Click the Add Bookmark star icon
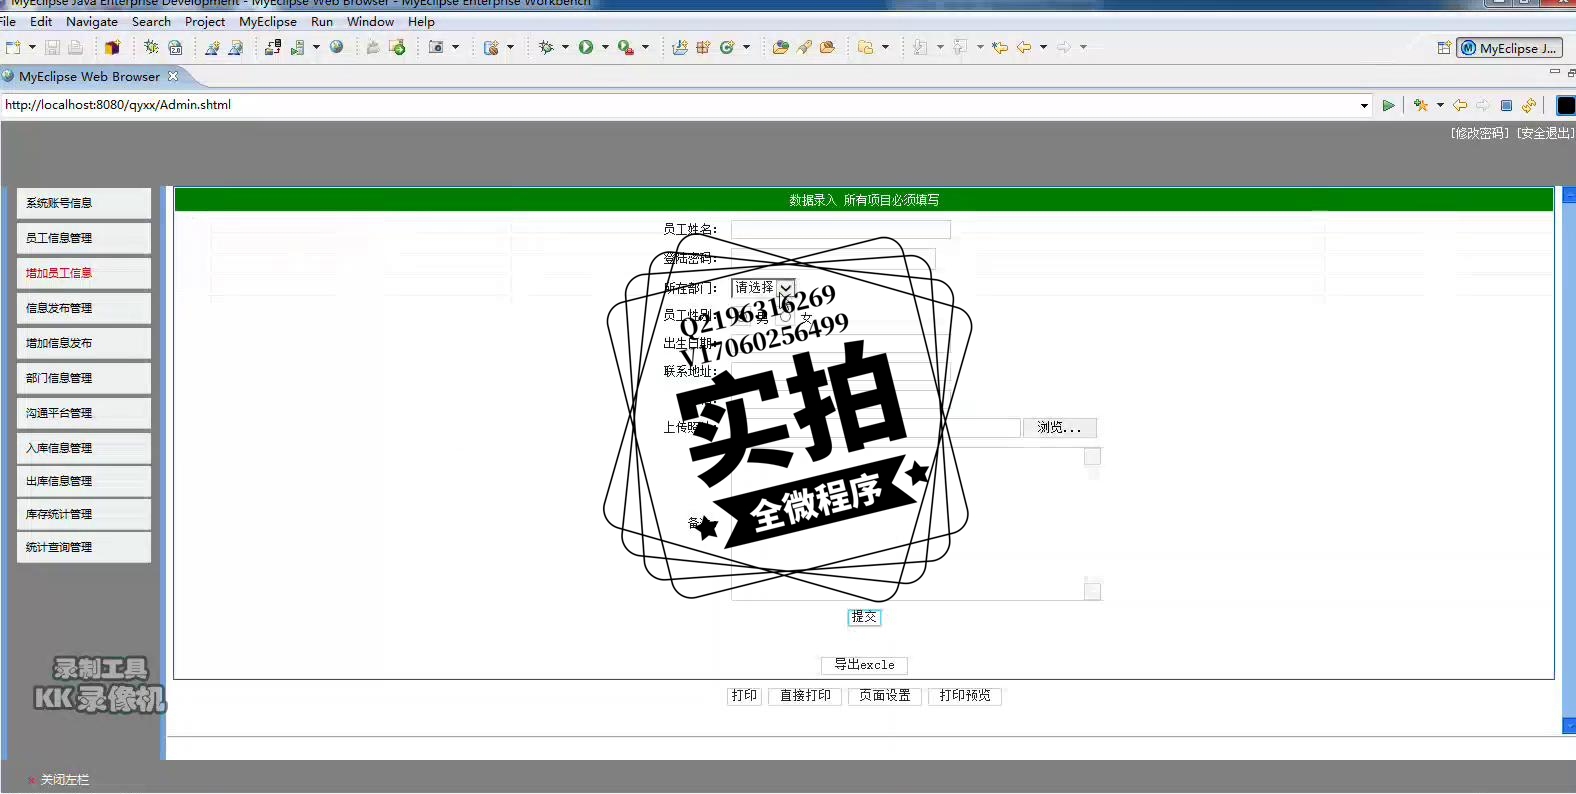This screenshot has height=794, width=1576. coord(1420,105)
